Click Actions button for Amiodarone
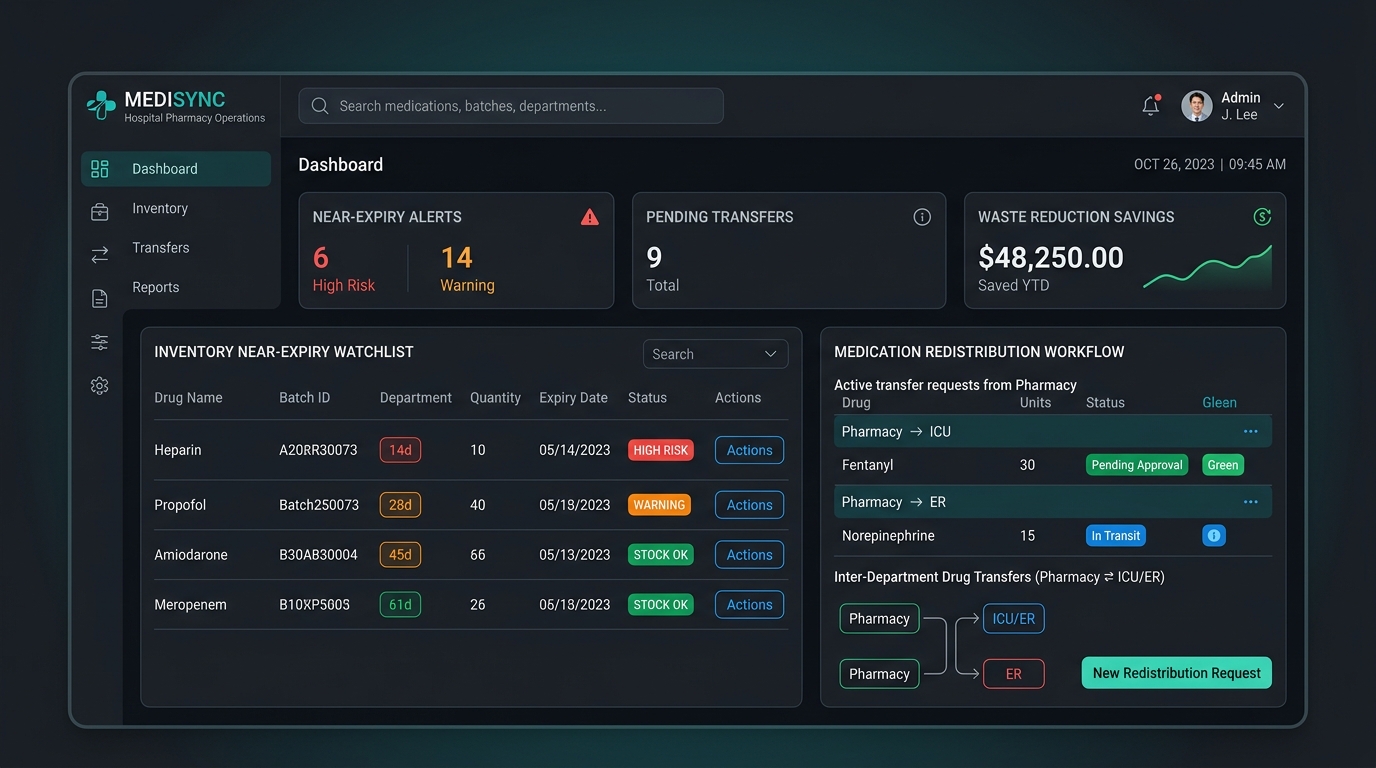Viewport: 1376px width, 768px height. (x=749, y=555)
